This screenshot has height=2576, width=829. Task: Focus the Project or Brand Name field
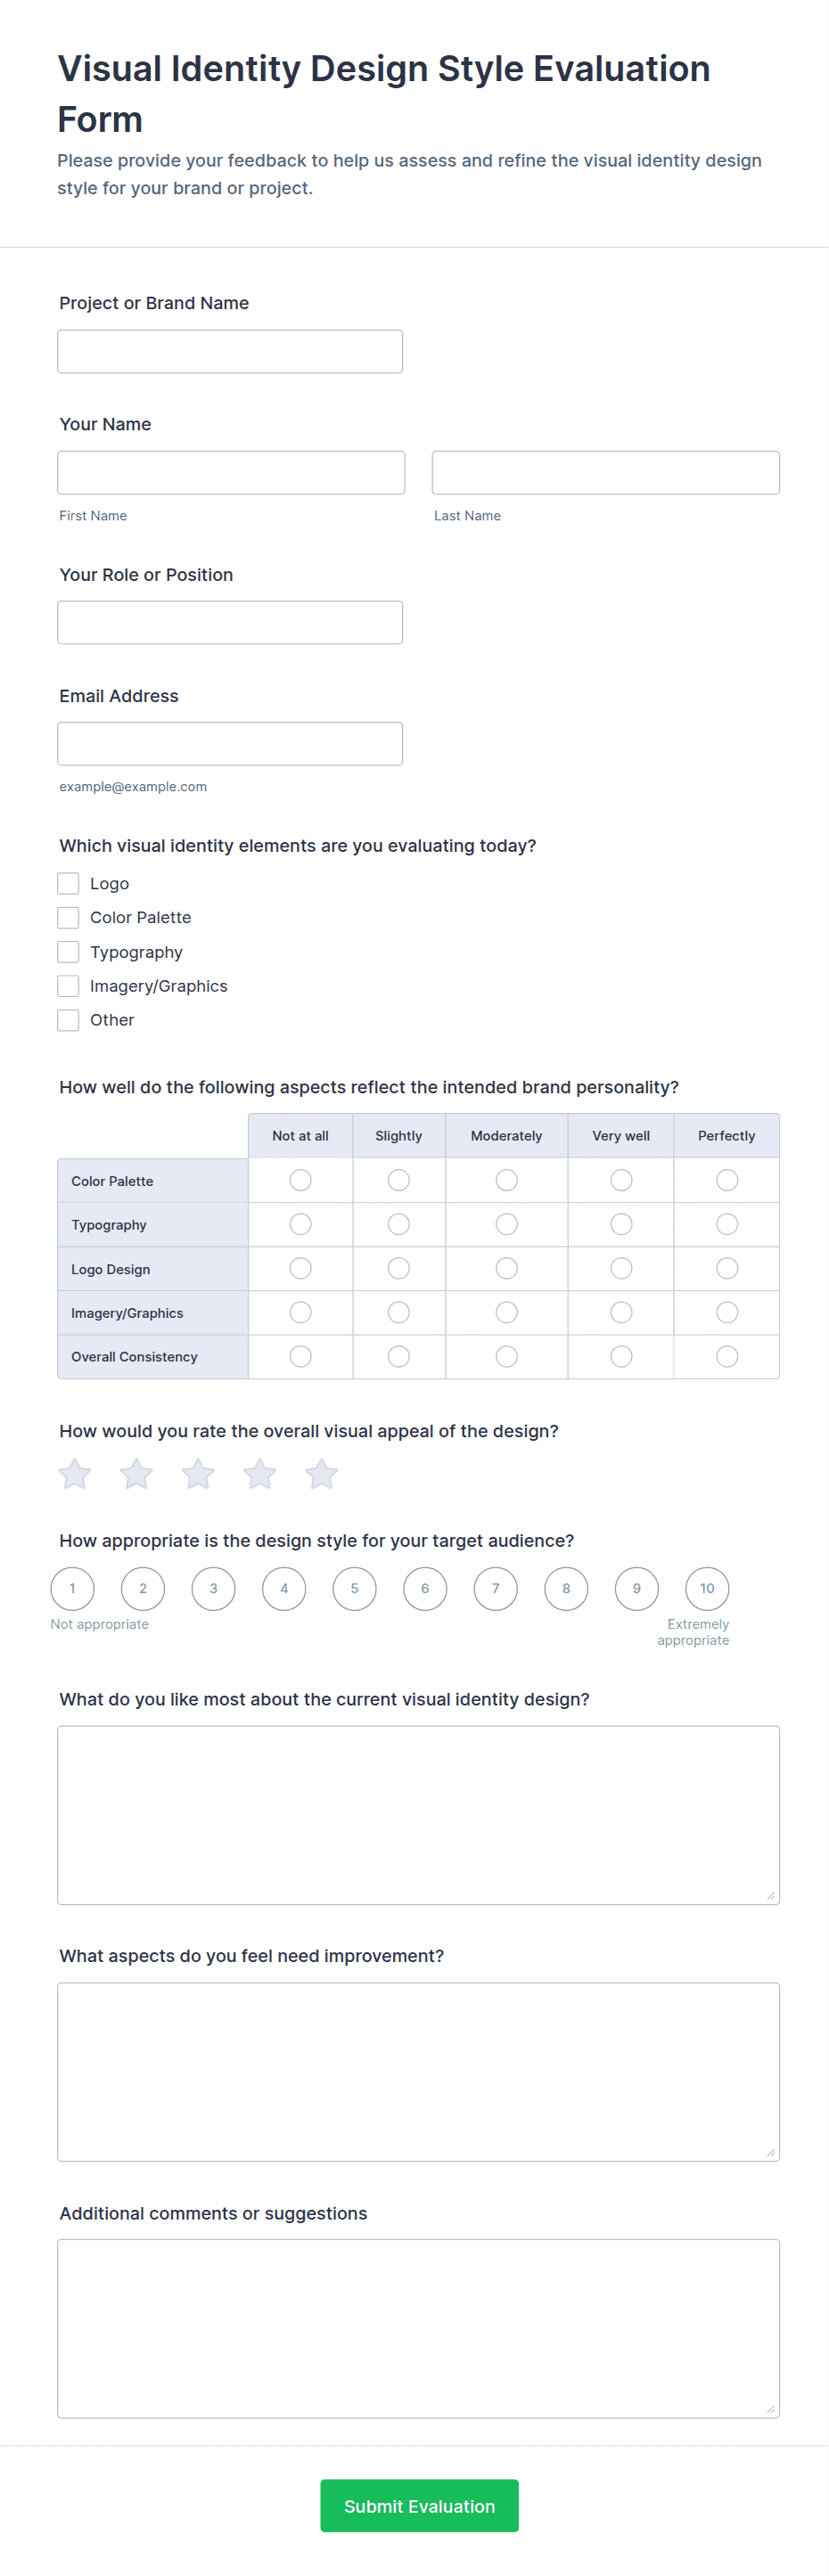pos(230,352)
